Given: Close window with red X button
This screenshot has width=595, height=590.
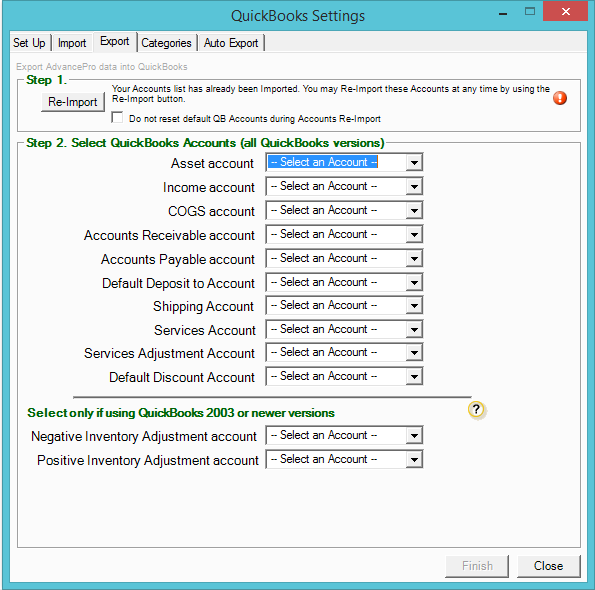Looking at the screenshot, I should [x=565, y=11].
